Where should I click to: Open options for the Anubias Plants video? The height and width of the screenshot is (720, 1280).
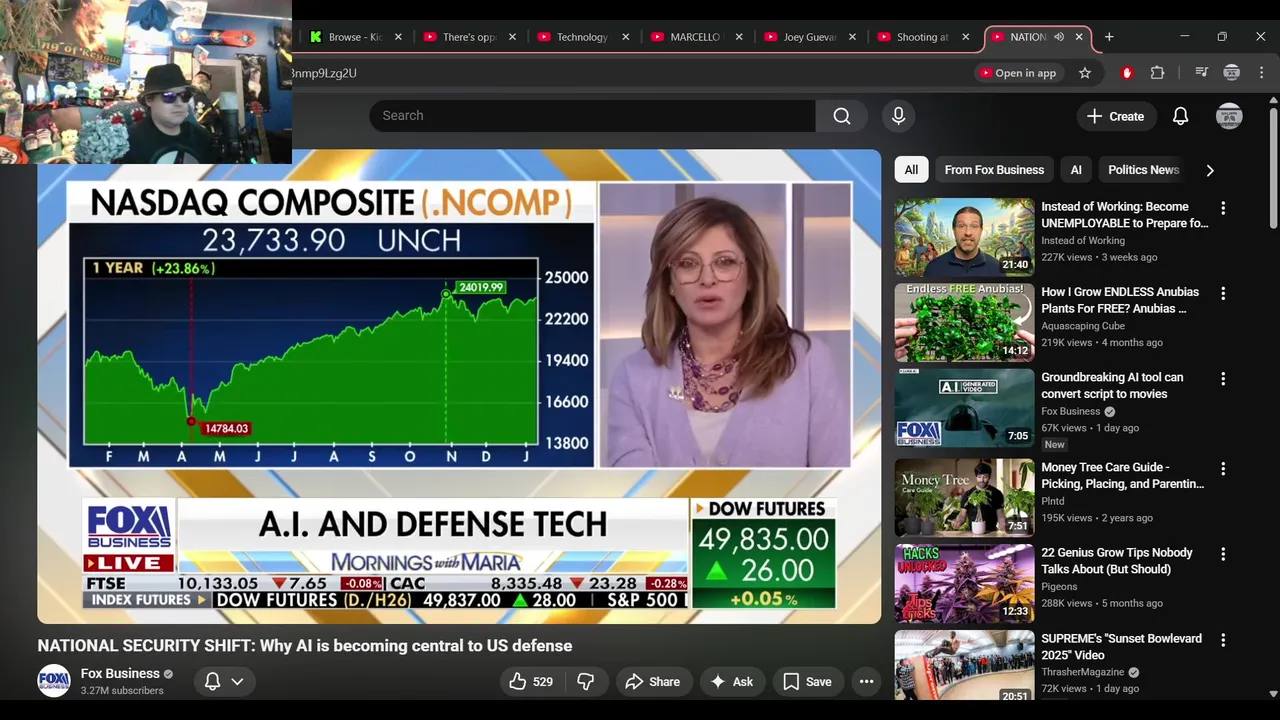(1222, 293)
